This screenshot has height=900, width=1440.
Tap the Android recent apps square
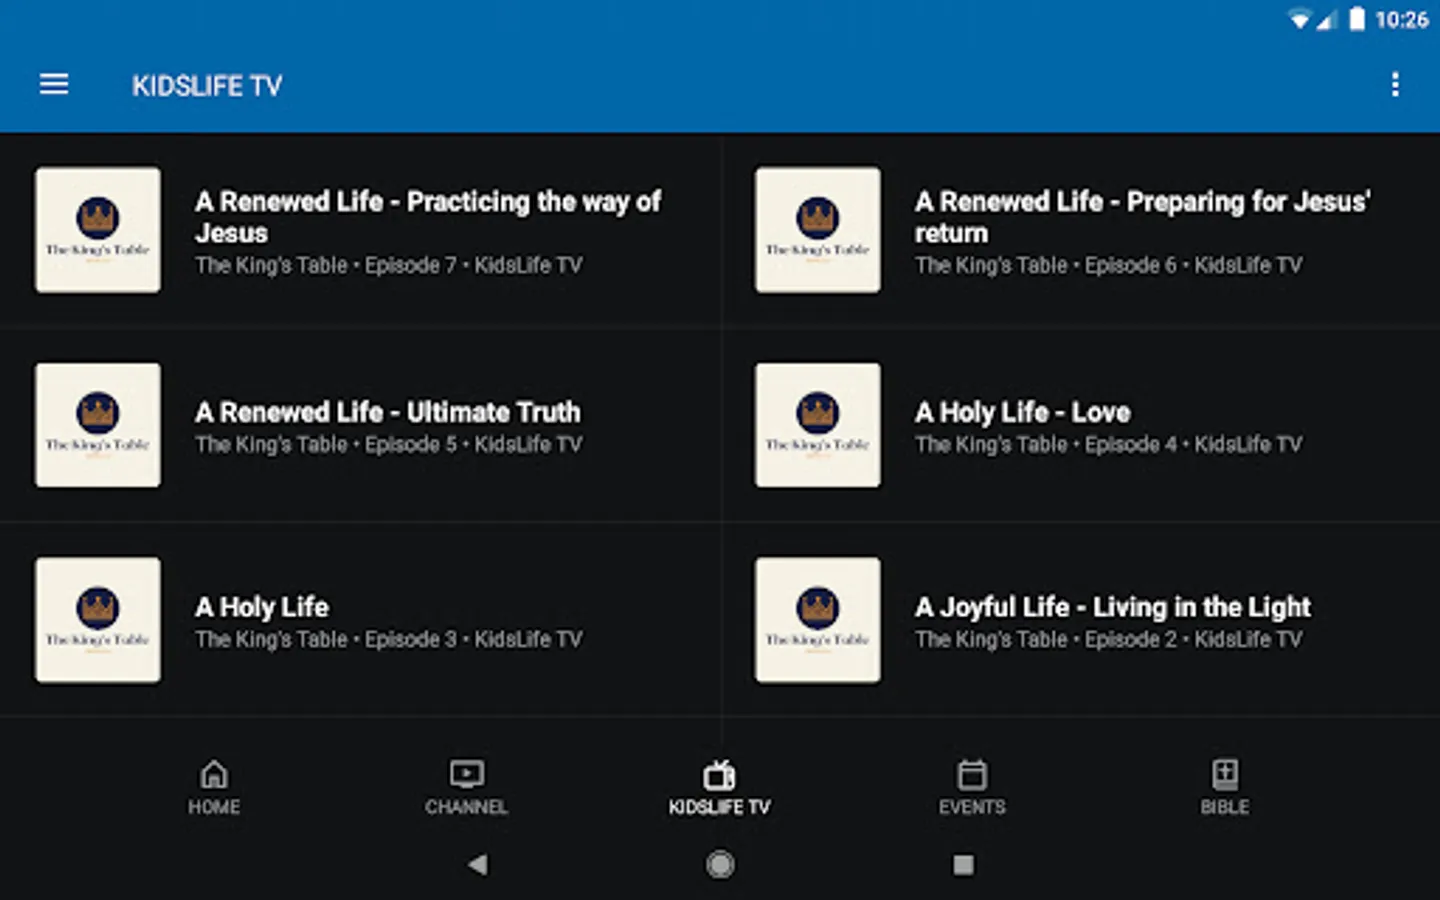[963, 864]
